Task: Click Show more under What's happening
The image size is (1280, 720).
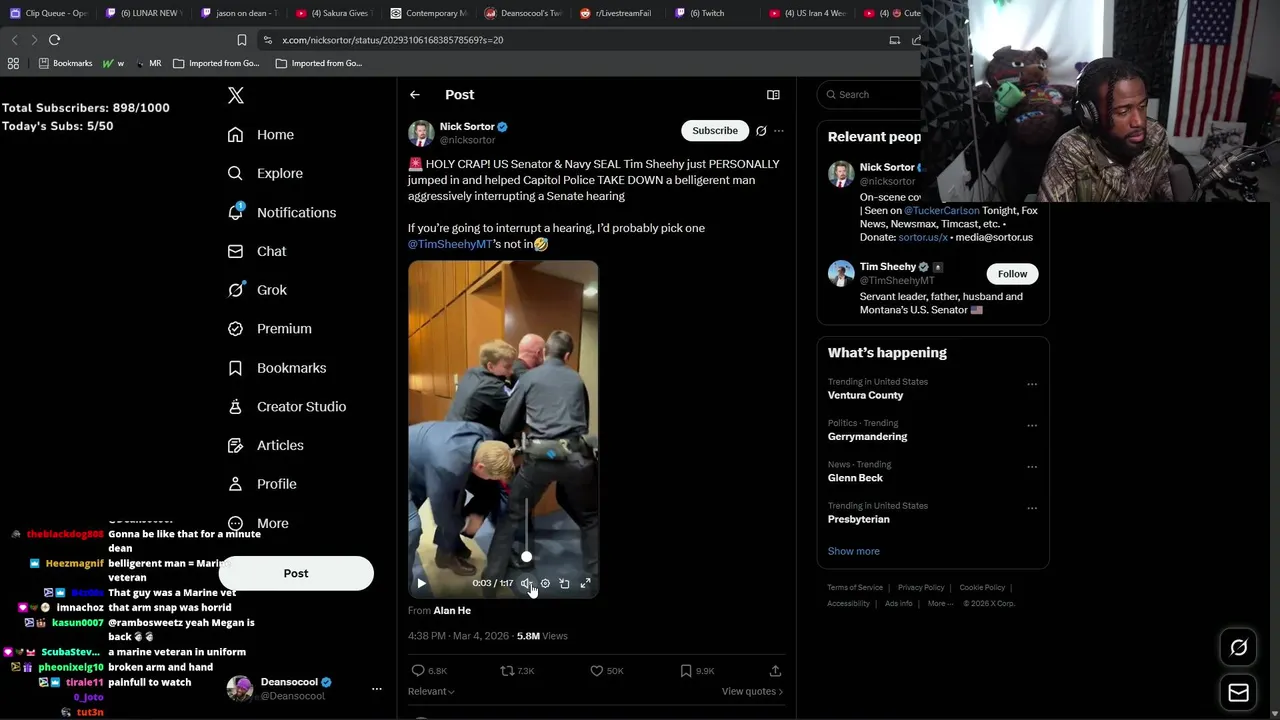Action: coord(853,551)
